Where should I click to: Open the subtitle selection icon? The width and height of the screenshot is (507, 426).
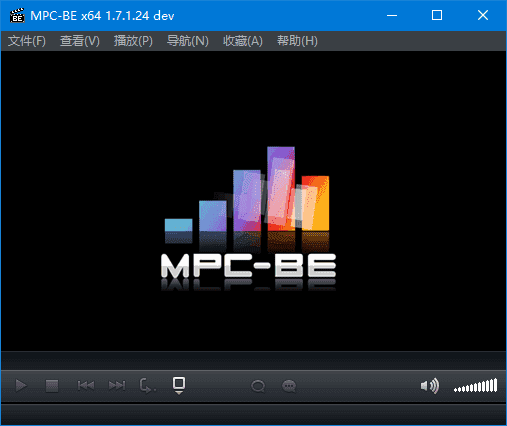[289, 386]
